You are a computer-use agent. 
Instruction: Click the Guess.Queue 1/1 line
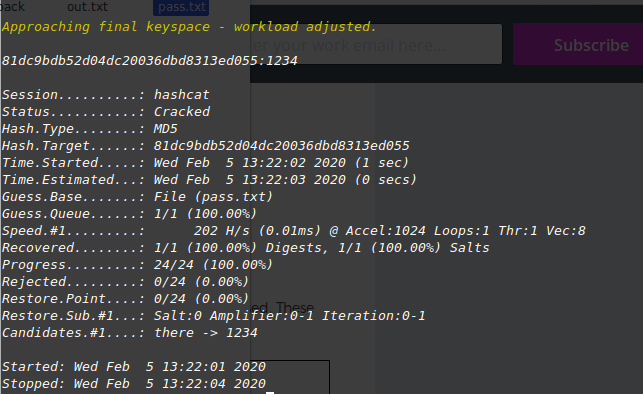coord(130,214)
